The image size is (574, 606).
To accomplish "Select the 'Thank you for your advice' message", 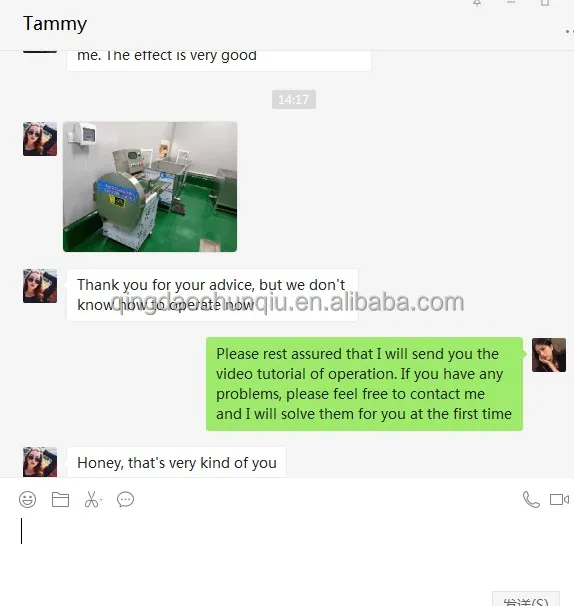I will click(212, 295).
